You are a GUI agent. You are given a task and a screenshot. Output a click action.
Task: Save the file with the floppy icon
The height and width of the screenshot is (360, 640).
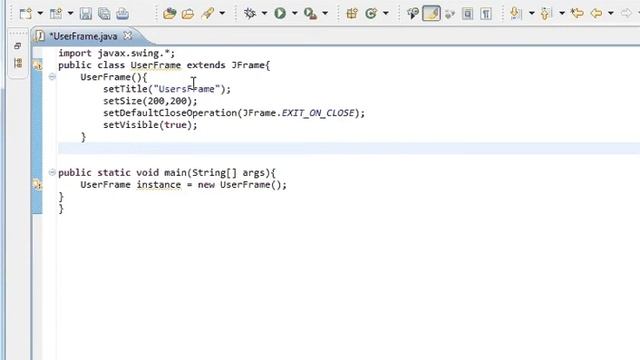(x=86, y=13)
